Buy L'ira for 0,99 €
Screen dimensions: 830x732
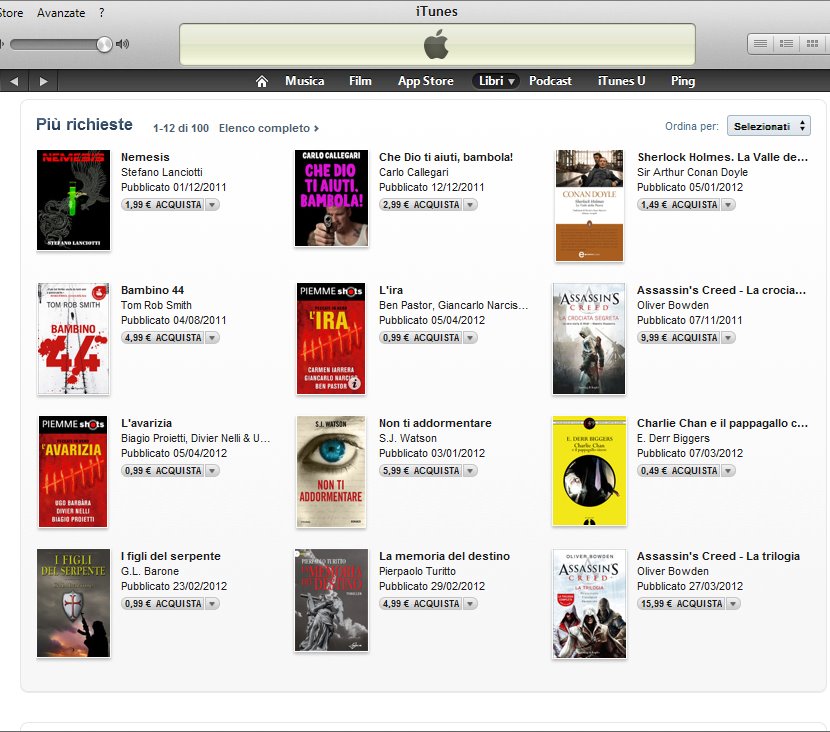coord(421,337)
